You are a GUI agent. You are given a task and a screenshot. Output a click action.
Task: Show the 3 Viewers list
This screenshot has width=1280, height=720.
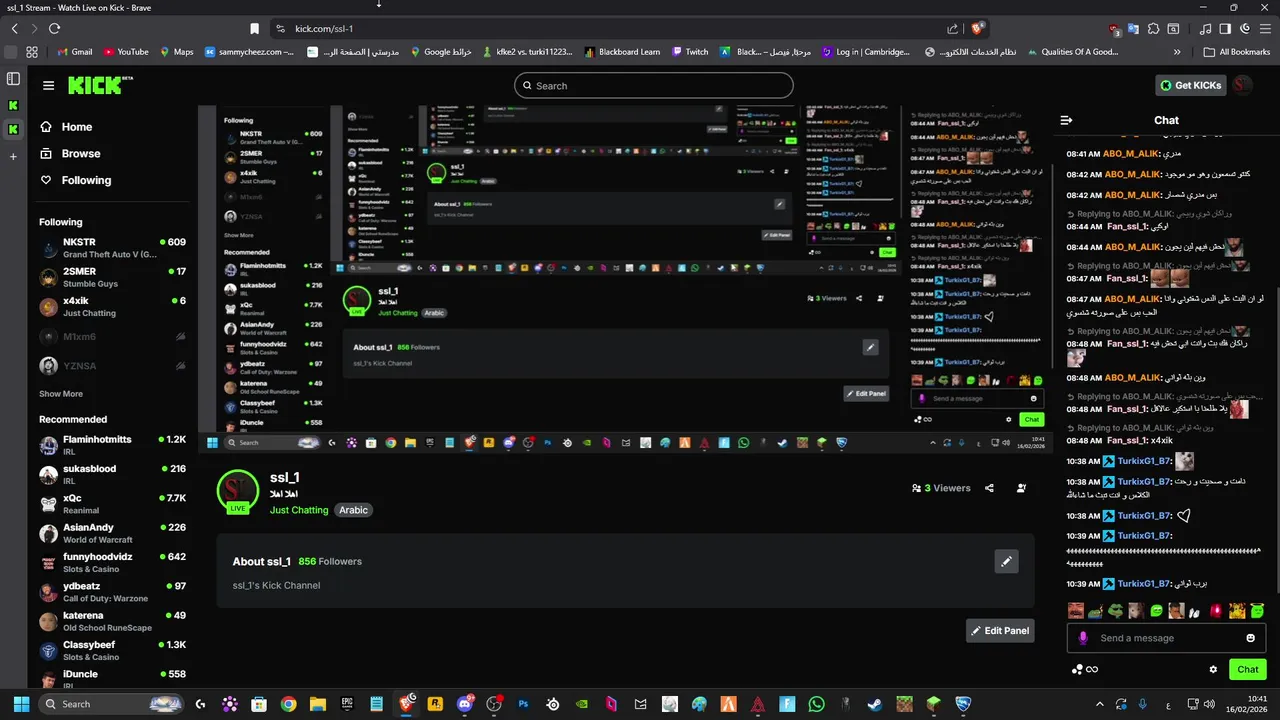pos(941,488)
